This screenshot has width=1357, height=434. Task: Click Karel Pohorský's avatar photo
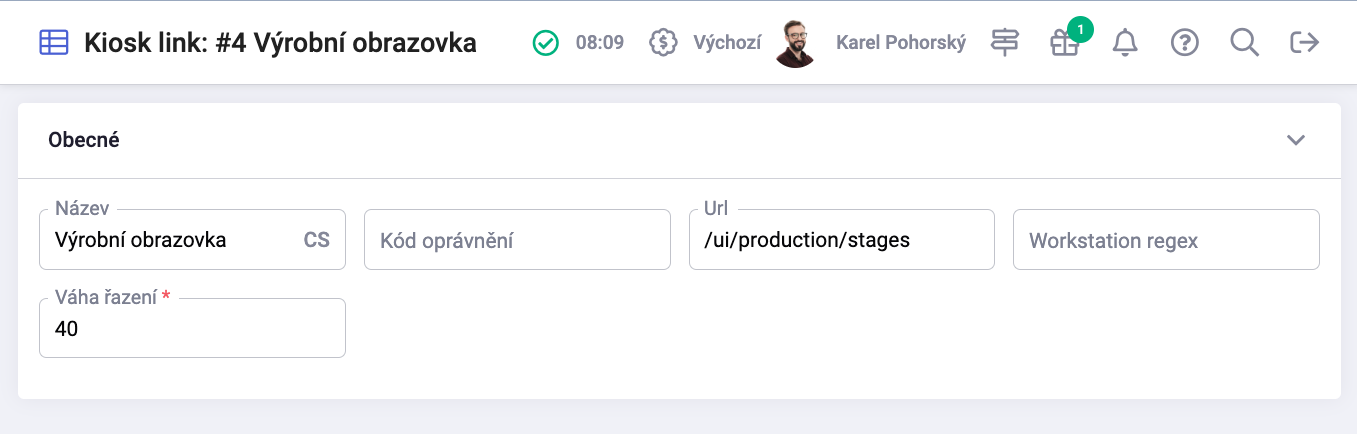796,43
